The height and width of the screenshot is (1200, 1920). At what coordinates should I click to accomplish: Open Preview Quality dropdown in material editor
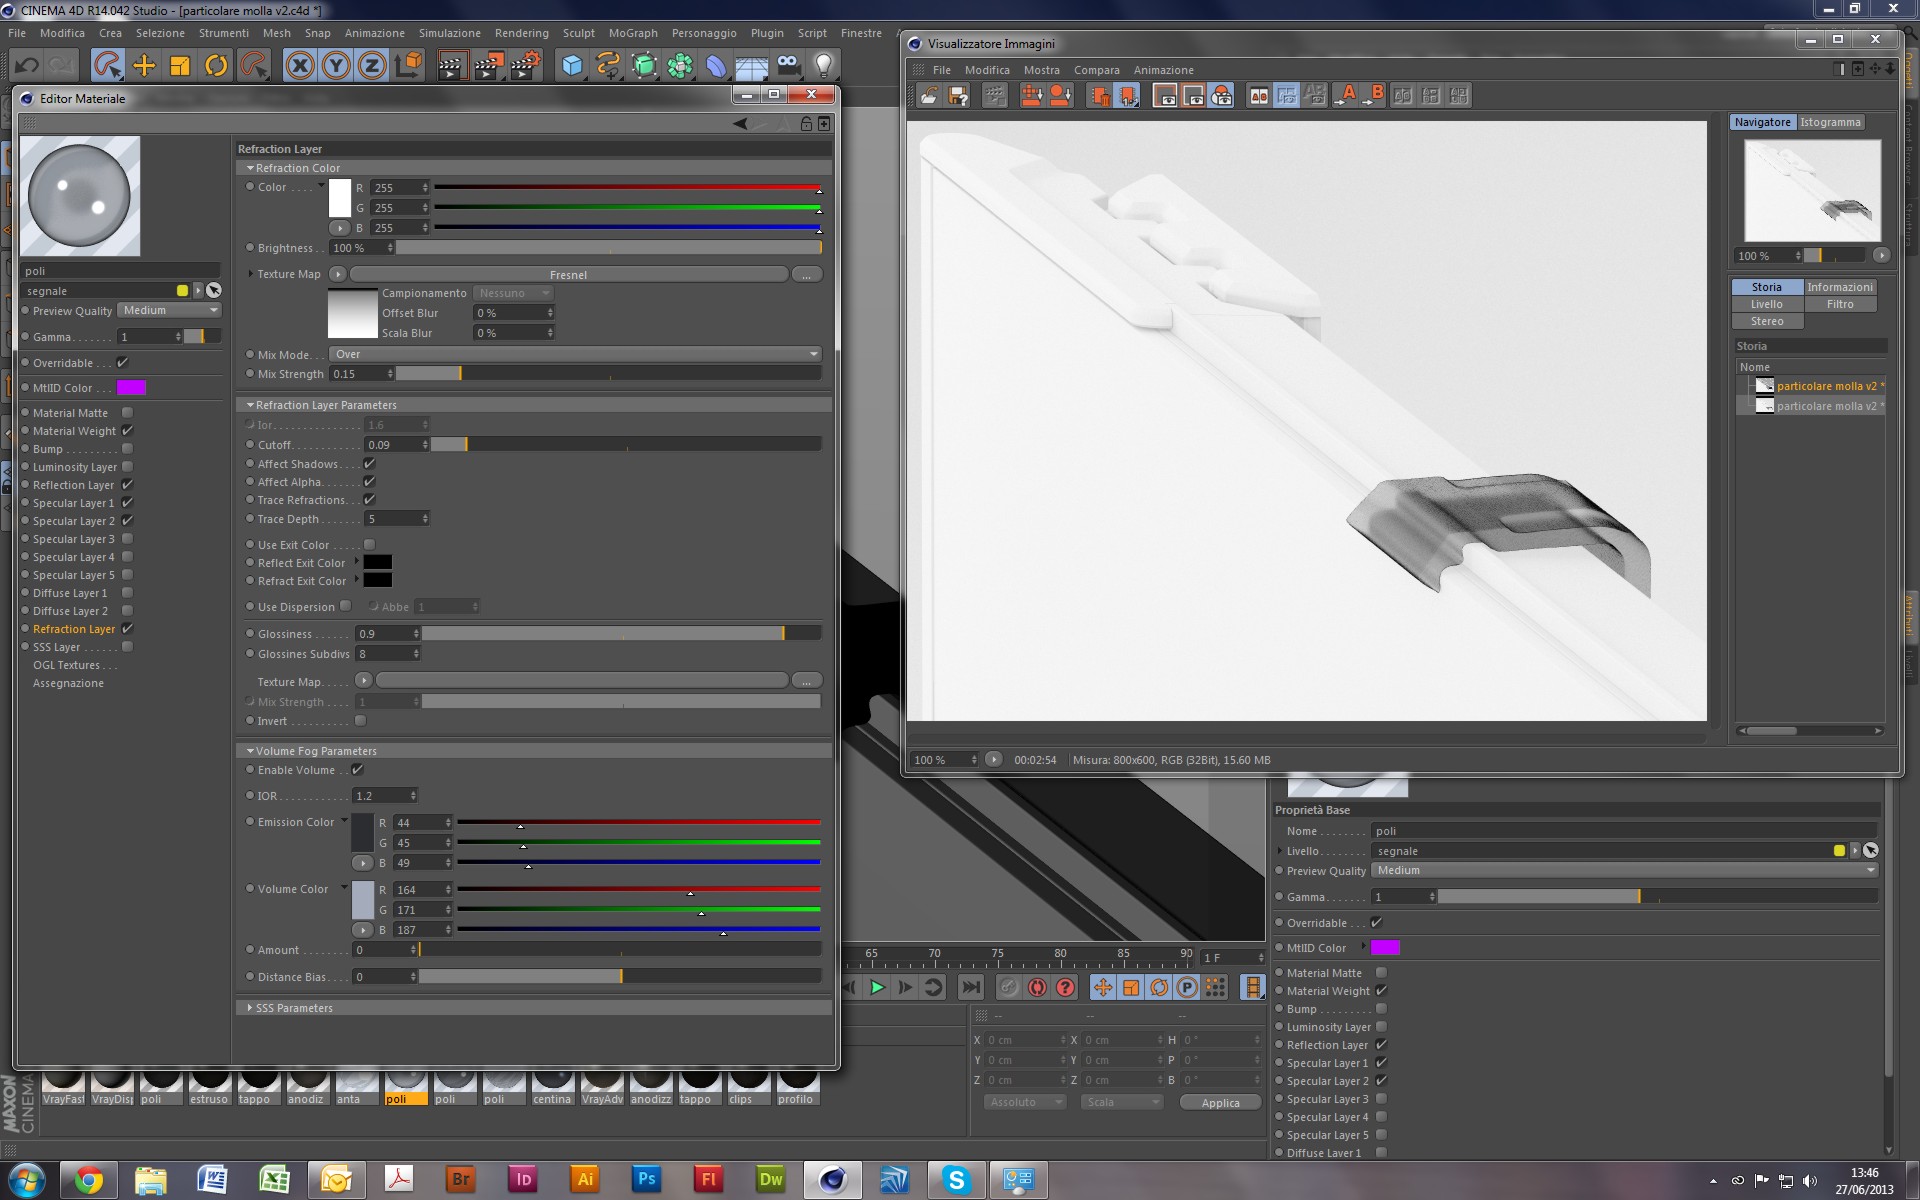(169, 311)
